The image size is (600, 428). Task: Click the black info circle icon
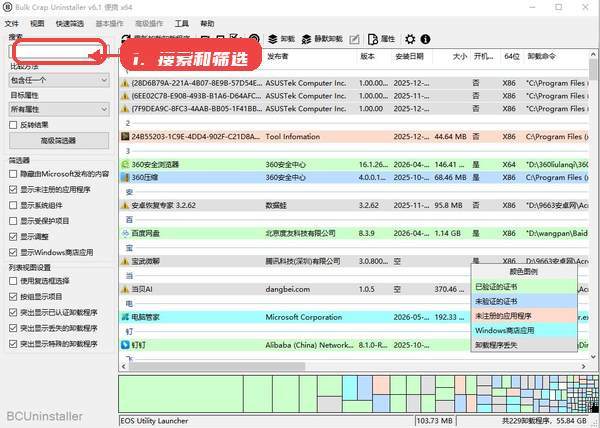(x=425, y=39)
